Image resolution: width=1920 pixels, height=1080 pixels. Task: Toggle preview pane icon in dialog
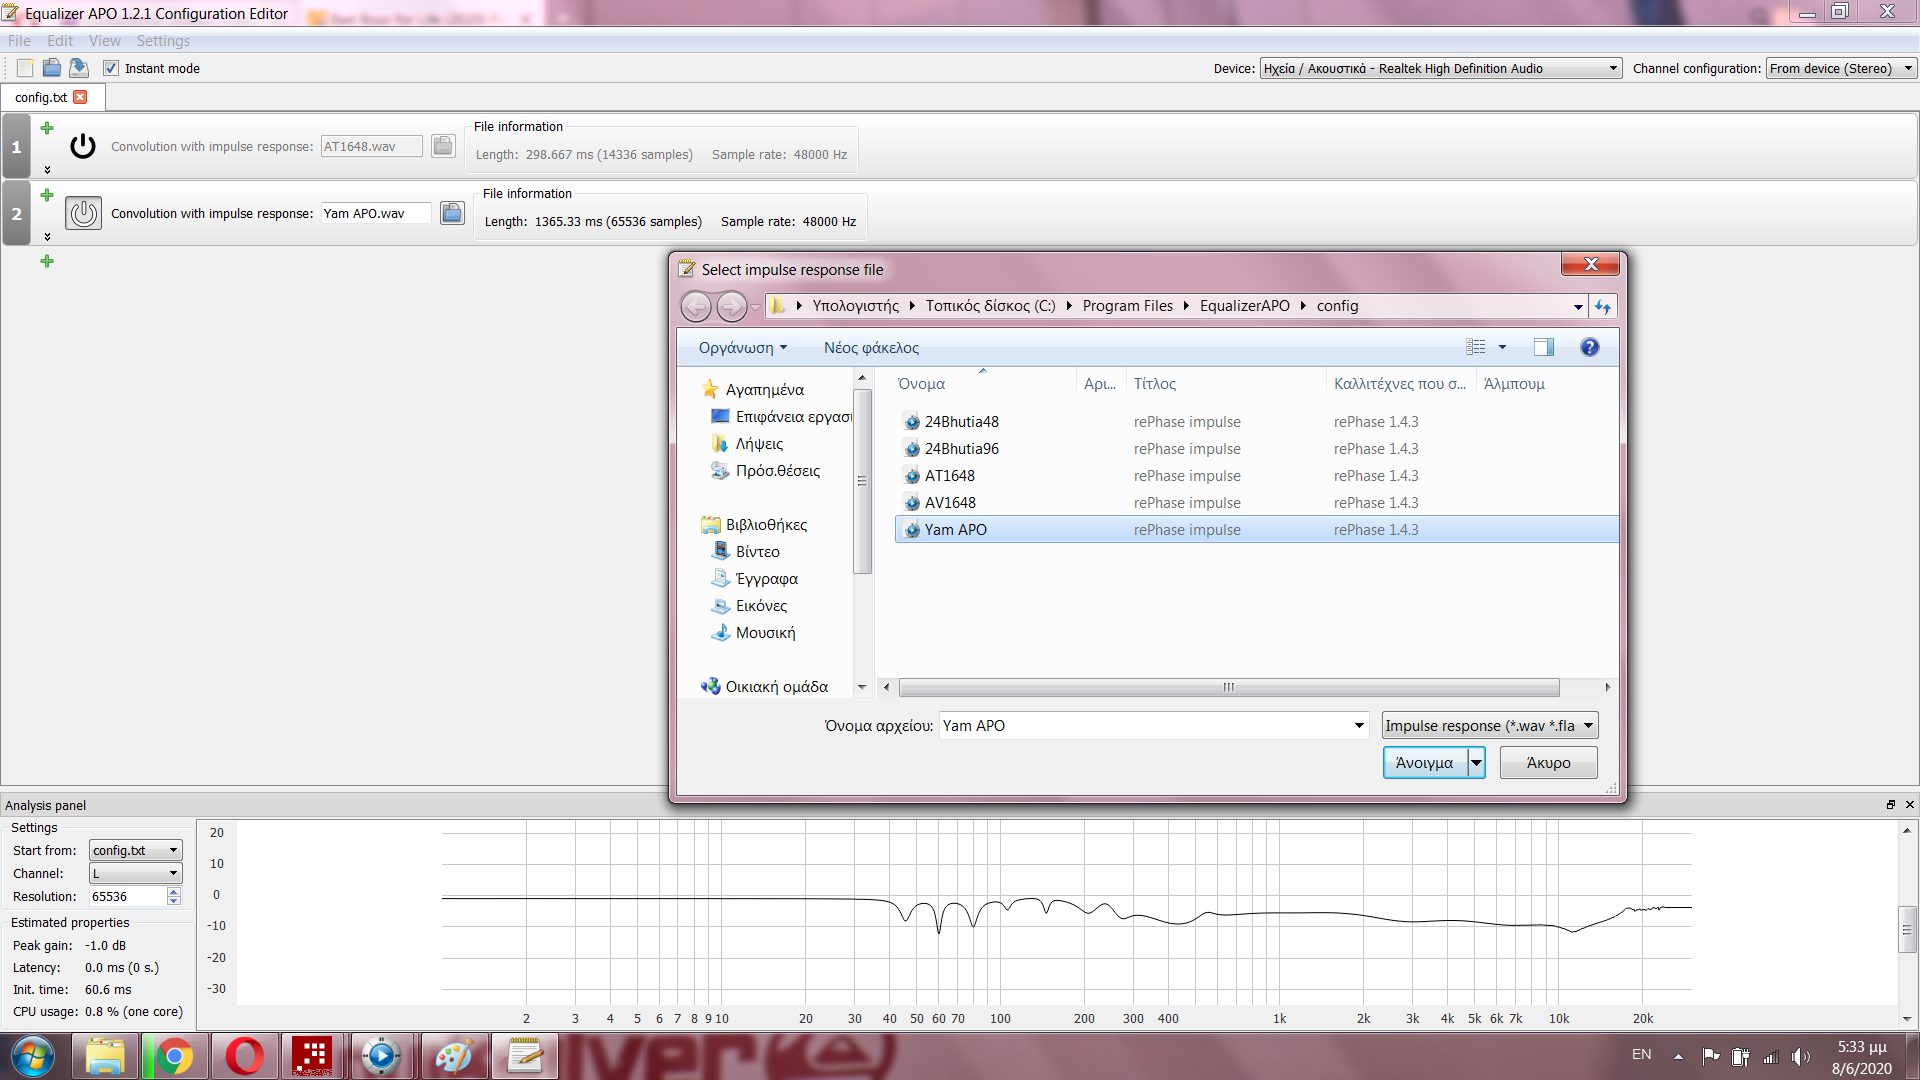tap(1543, 347)
